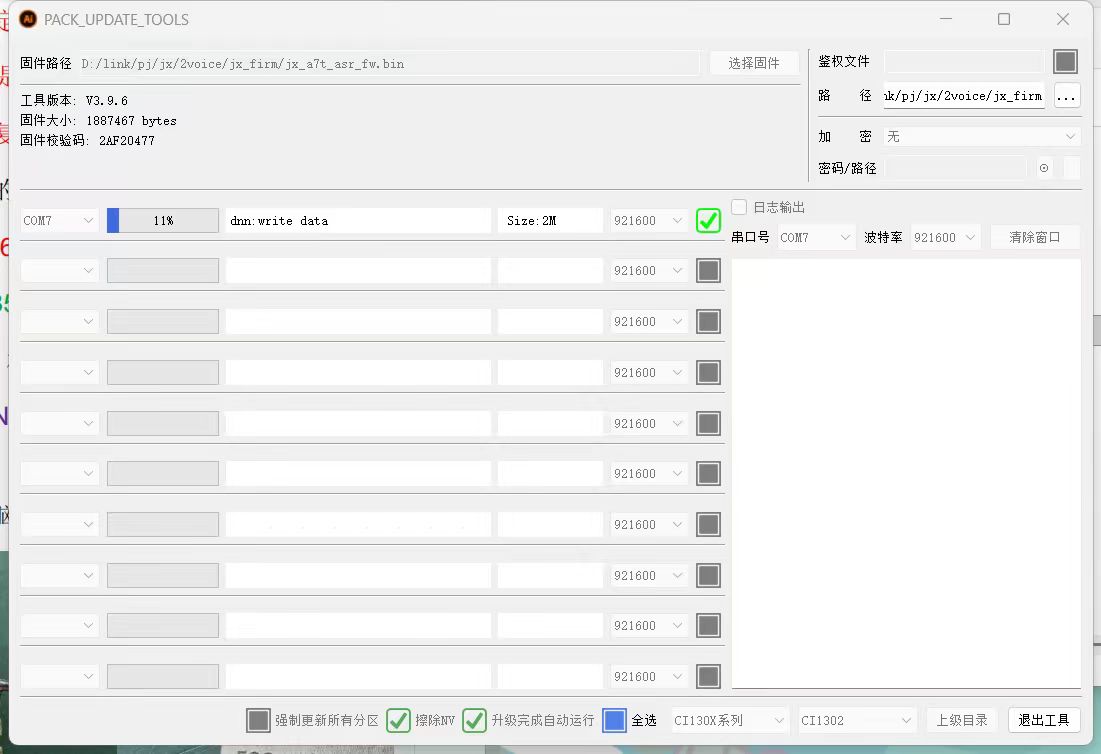Enable the square toggle on the second update row
The image size is (1101, 754).
pos(708,270)
